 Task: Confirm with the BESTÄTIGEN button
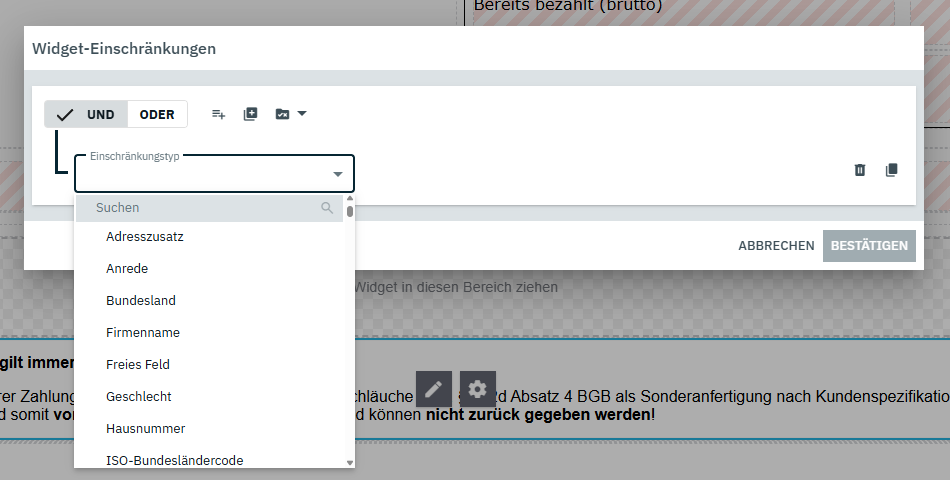(x=868, y=246)
